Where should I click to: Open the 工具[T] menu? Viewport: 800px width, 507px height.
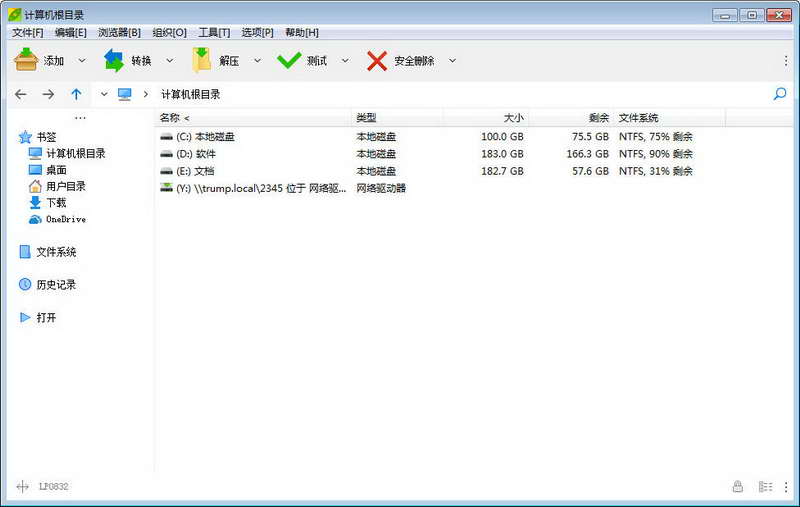[x=214, y=33]
